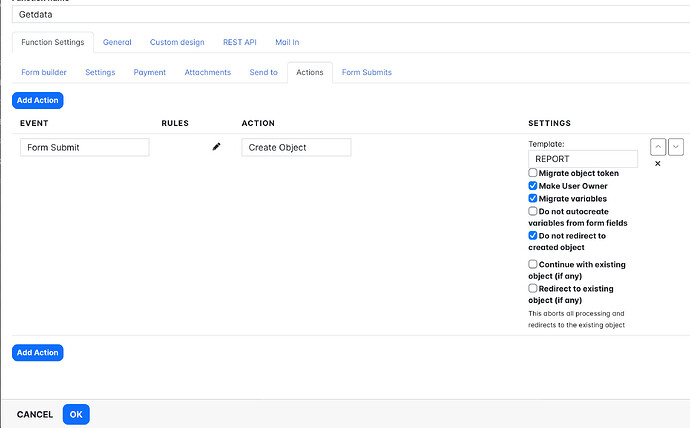Image resolution: width=690 pixels, height=428 pixels.
Task: Click the Getdata function name field
Action: pos(345,14)
